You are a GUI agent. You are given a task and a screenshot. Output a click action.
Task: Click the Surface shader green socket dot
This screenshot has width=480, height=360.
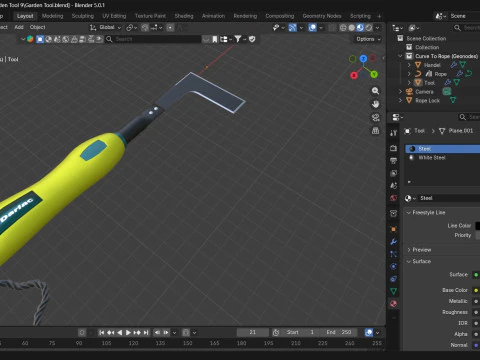(x=476, y=275)
